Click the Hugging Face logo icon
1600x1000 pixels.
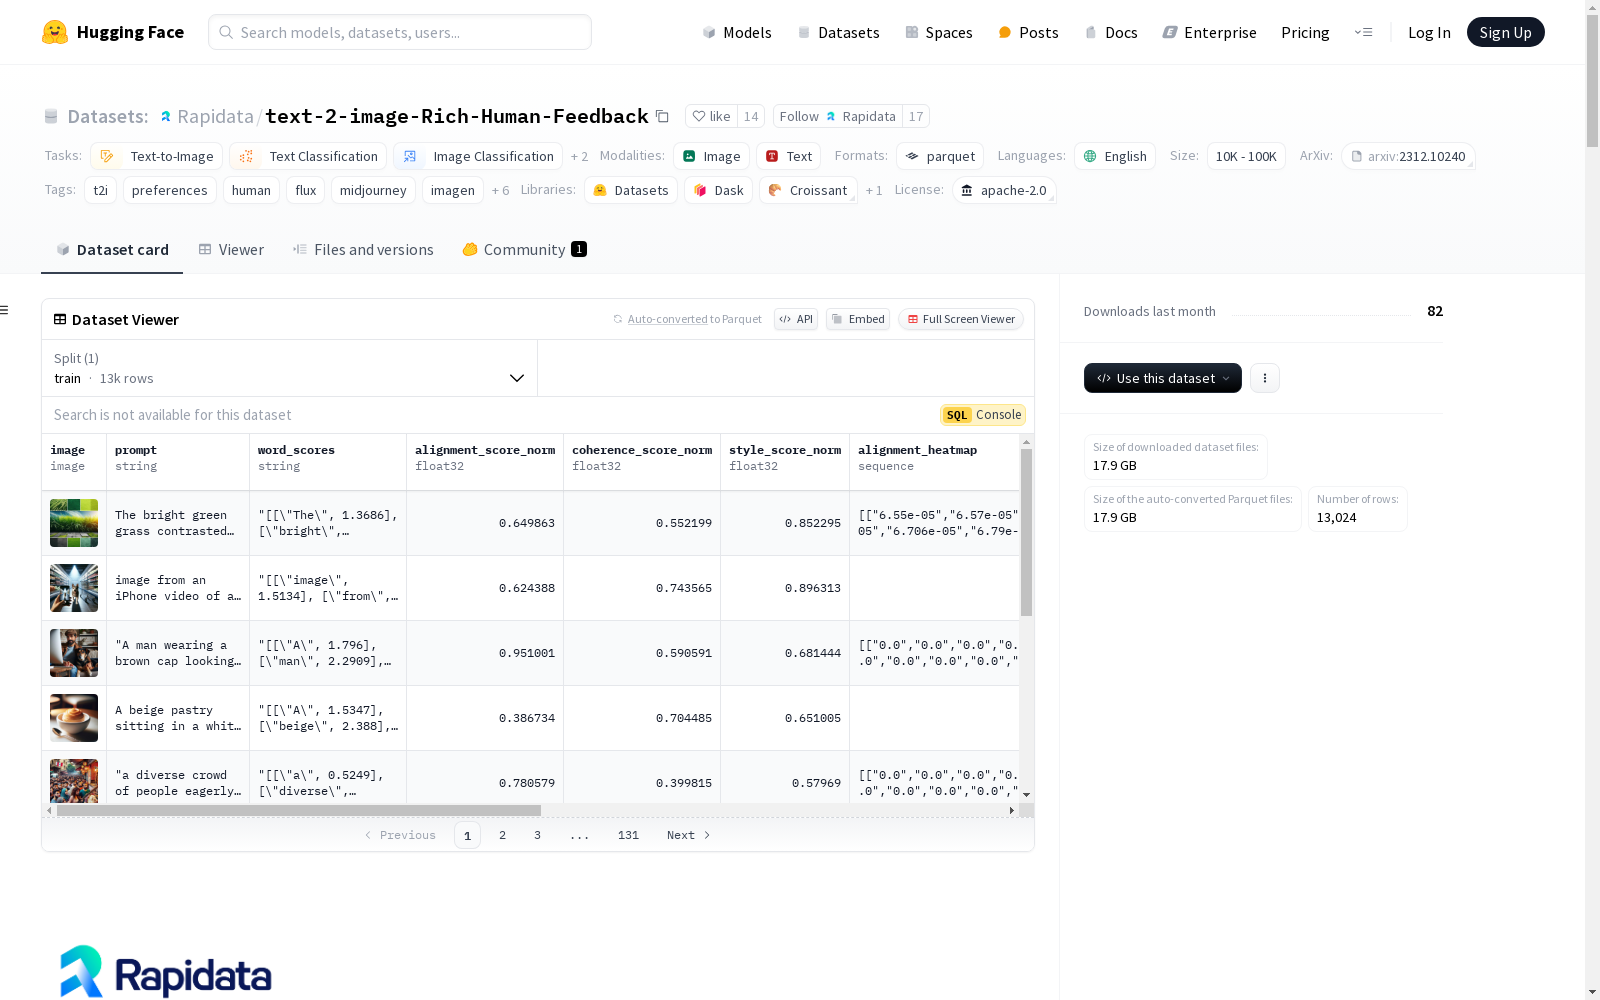[x=55, y=32]
